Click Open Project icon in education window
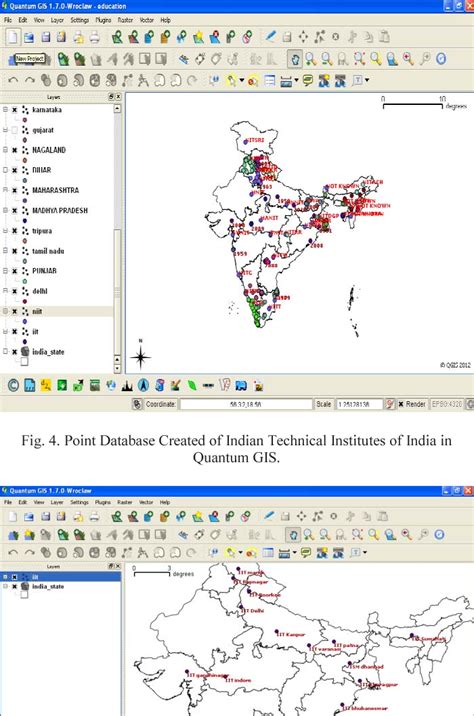 pyautogui.click(x=29, y=37)
